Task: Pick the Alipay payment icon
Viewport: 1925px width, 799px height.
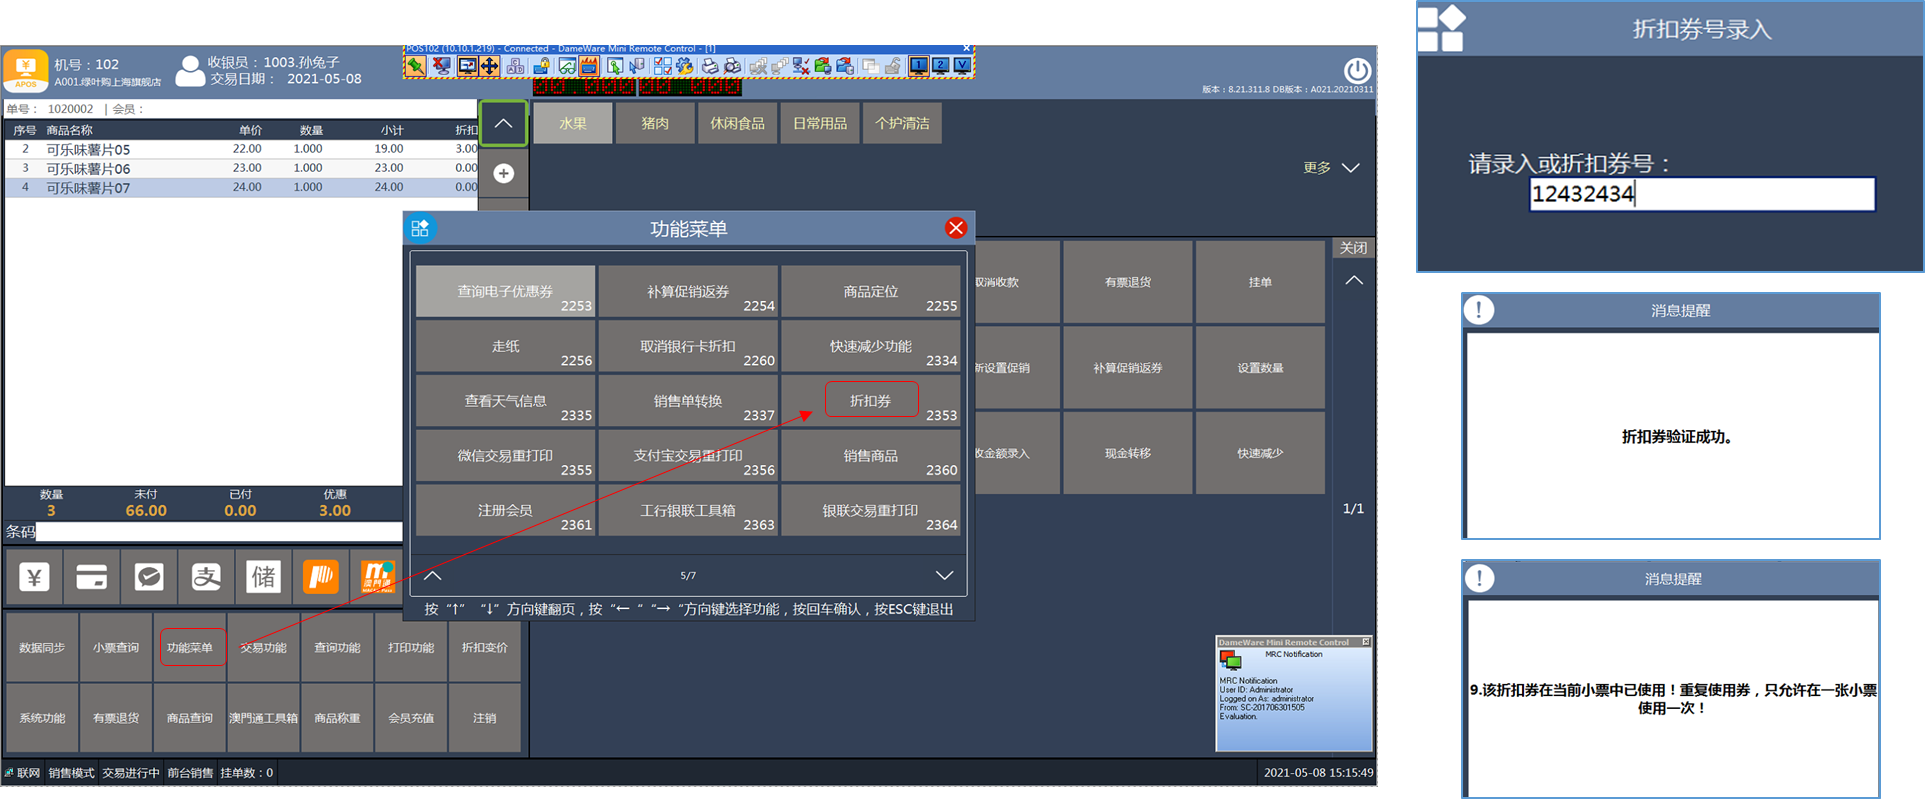Action: pos(206,577)
